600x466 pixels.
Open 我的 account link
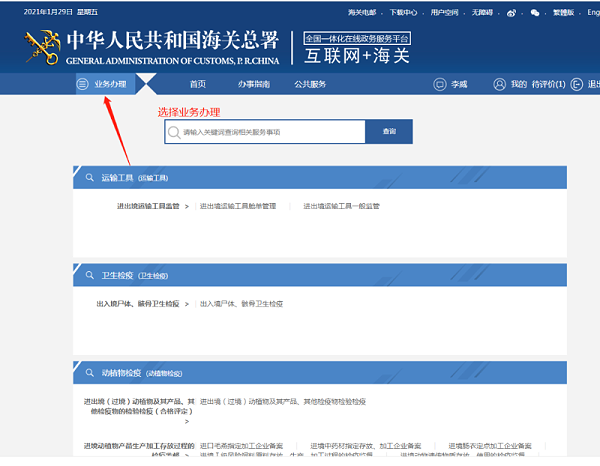[x=519, y=84]
